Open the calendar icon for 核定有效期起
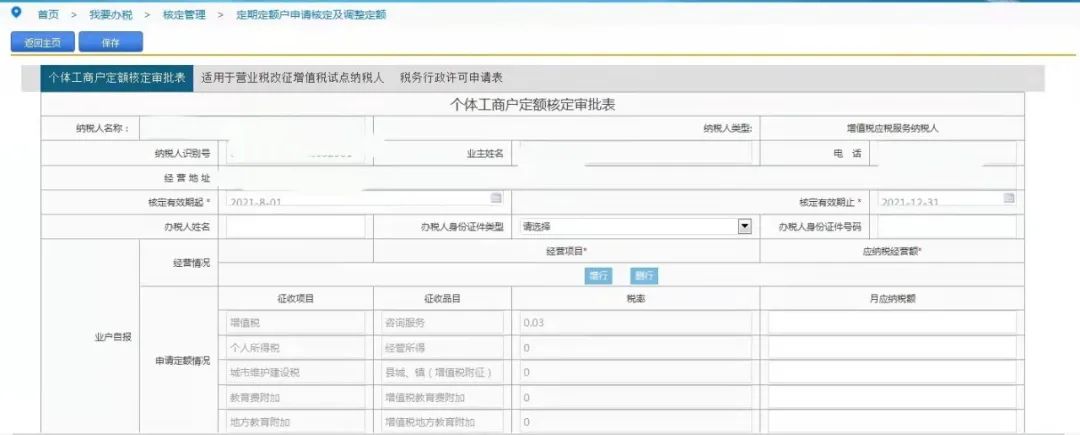Viewport: 1080px width, 435px height. pos(496,198)
